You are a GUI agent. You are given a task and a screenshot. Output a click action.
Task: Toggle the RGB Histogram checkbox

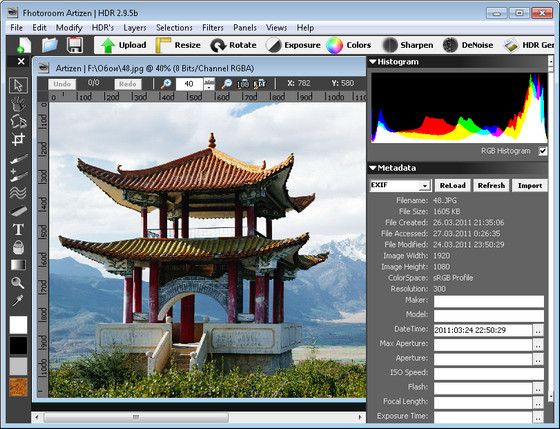tap(542, 151)
